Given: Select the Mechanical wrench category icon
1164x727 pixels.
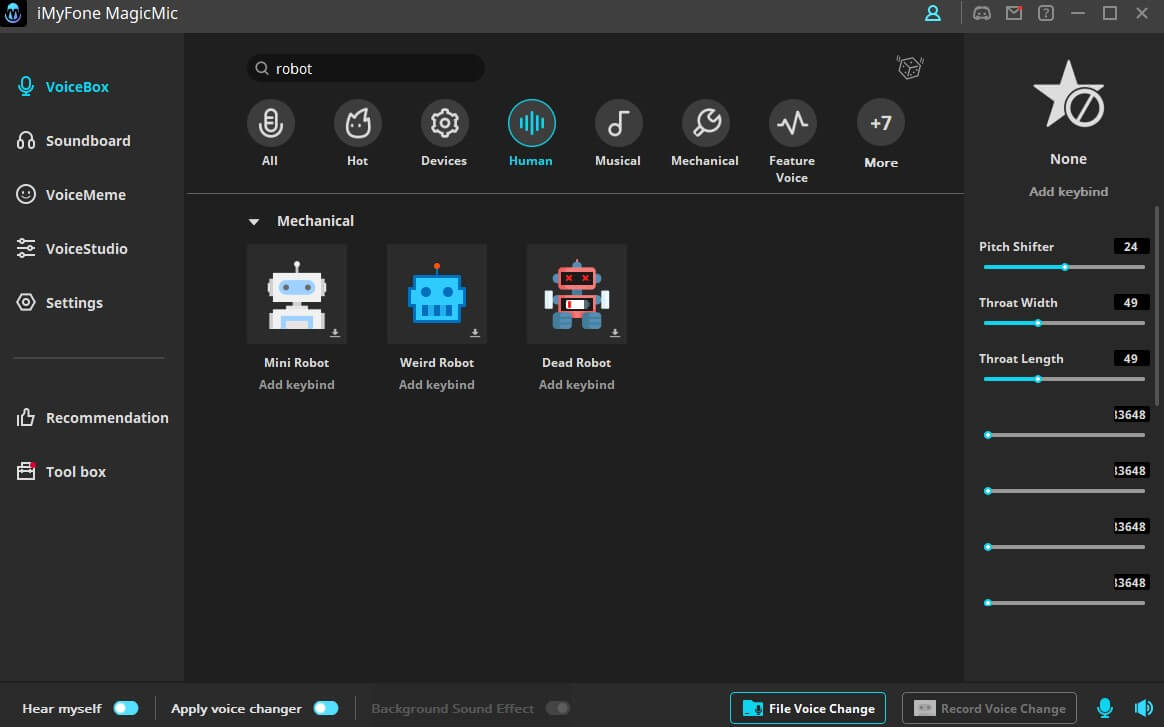Looking at the screenshot, I should click(705, 123).
